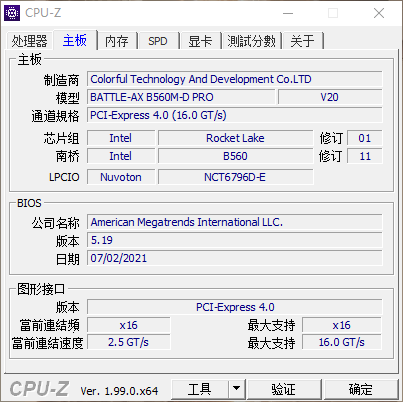
Task: Click the V20 model revision field
Action: (x=330, y=97)
